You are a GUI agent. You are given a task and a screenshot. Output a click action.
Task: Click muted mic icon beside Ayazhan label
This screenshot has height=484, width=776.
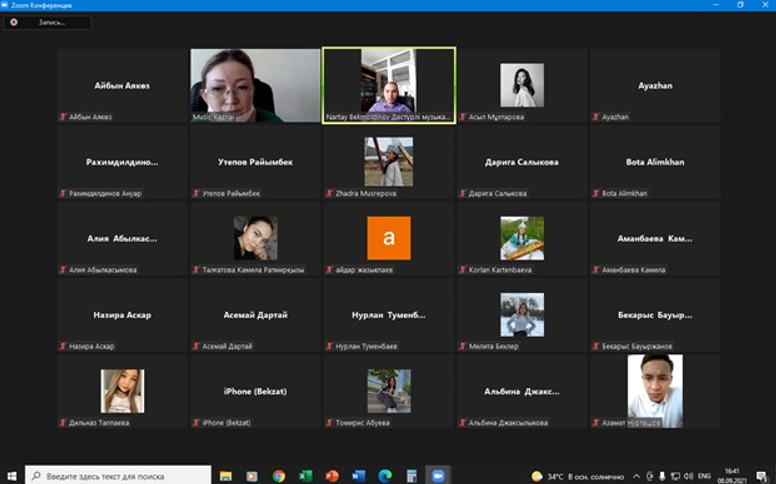pos(596,117)
